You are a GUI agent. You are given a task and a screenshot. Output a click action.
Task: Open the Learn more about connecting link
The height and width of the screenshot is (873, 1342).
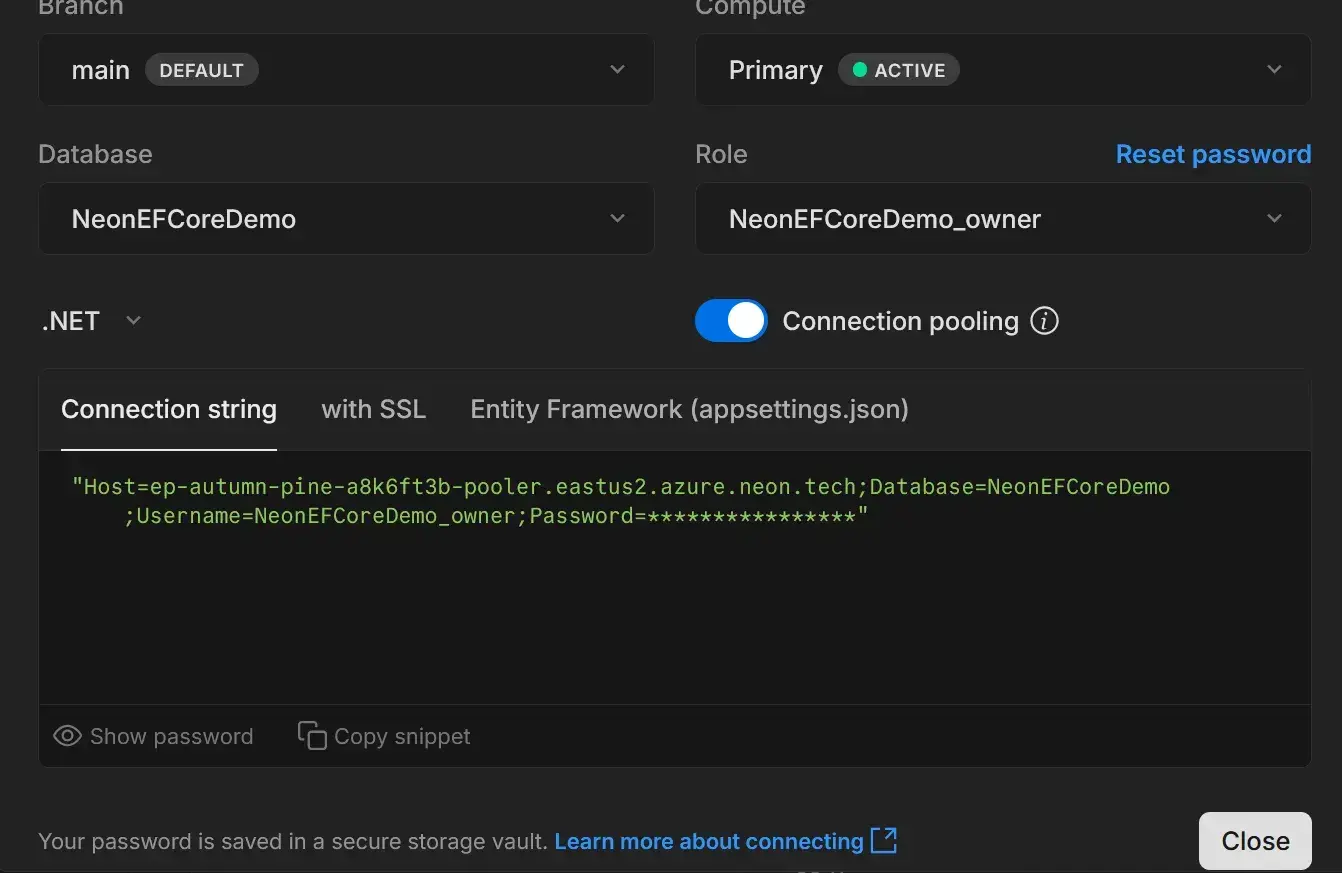[709, 842]
